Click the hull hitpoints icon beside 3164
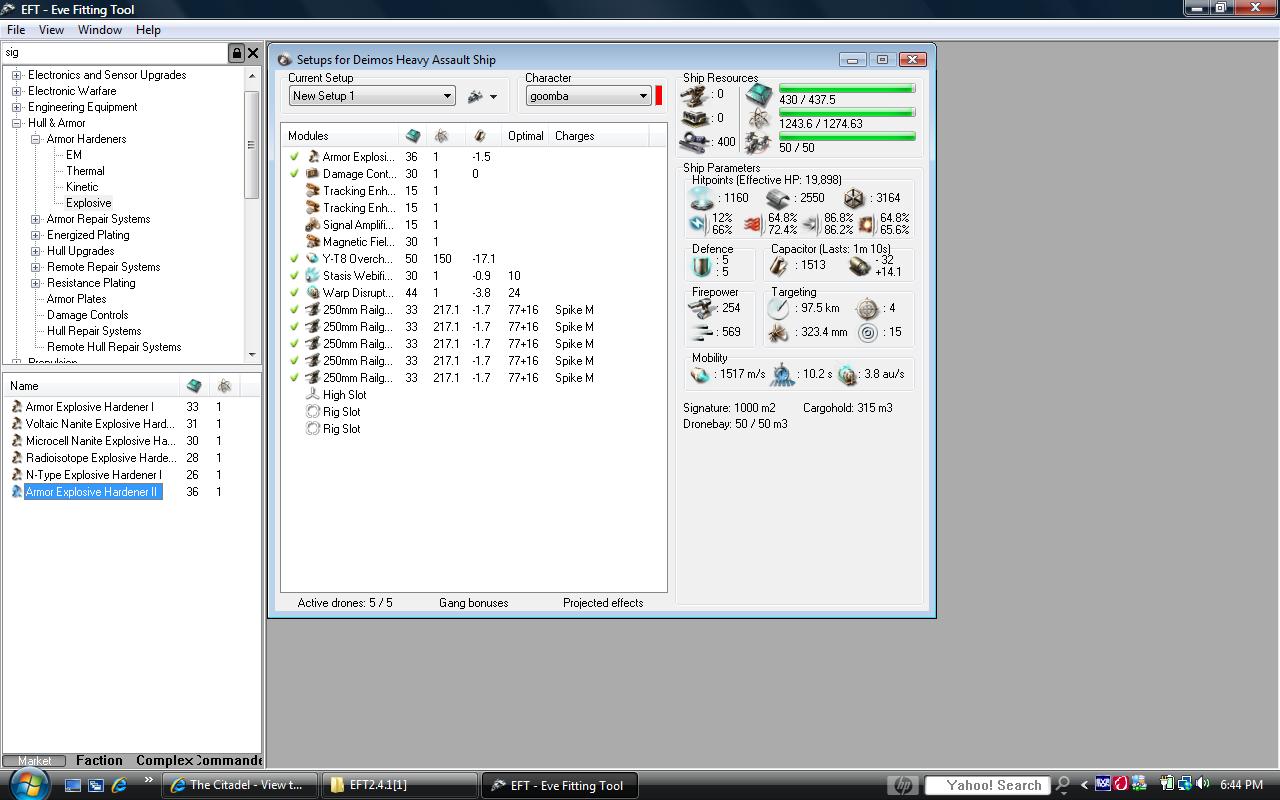Image resolution: width=1280 pixels, height=800 pixels. [853, 198]
